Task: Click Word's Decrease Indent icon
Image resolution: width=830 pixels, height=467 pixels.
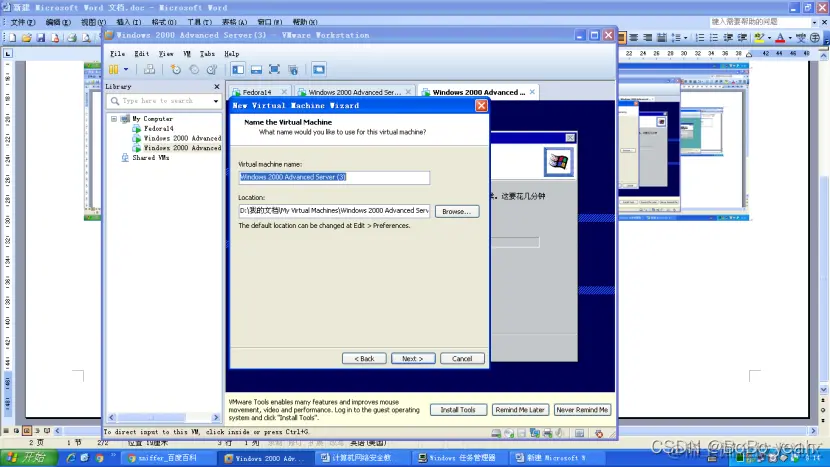Action: pyautogui.click(x=728, y=38)
